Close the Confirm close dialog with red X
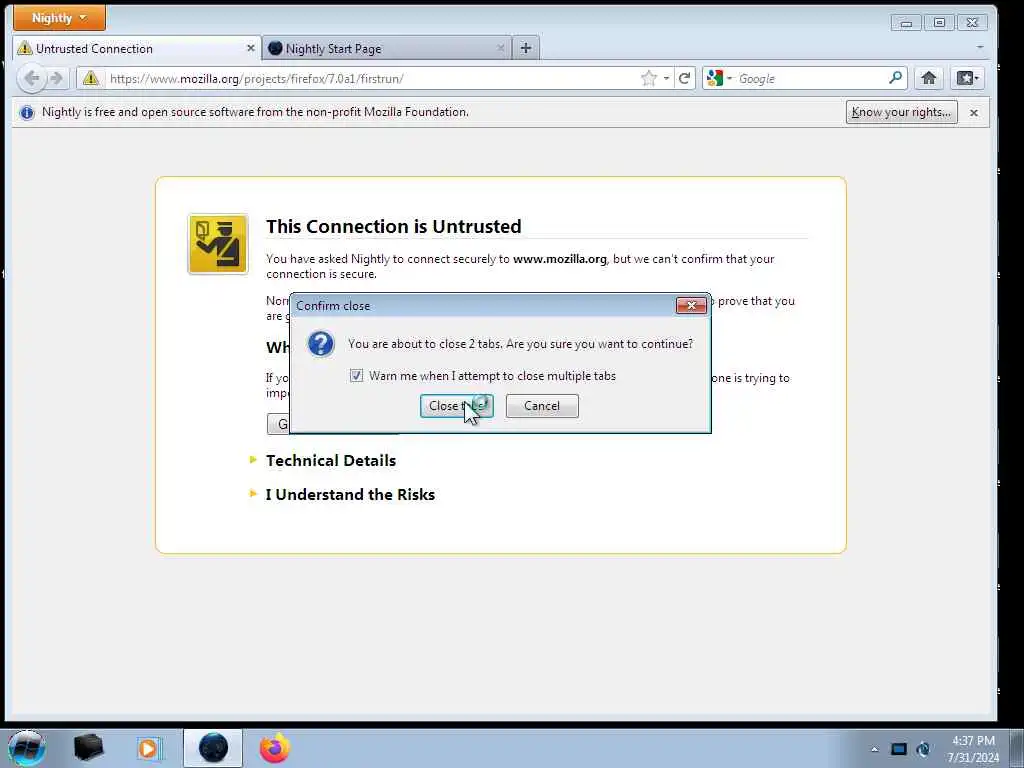 pos(691,305)
